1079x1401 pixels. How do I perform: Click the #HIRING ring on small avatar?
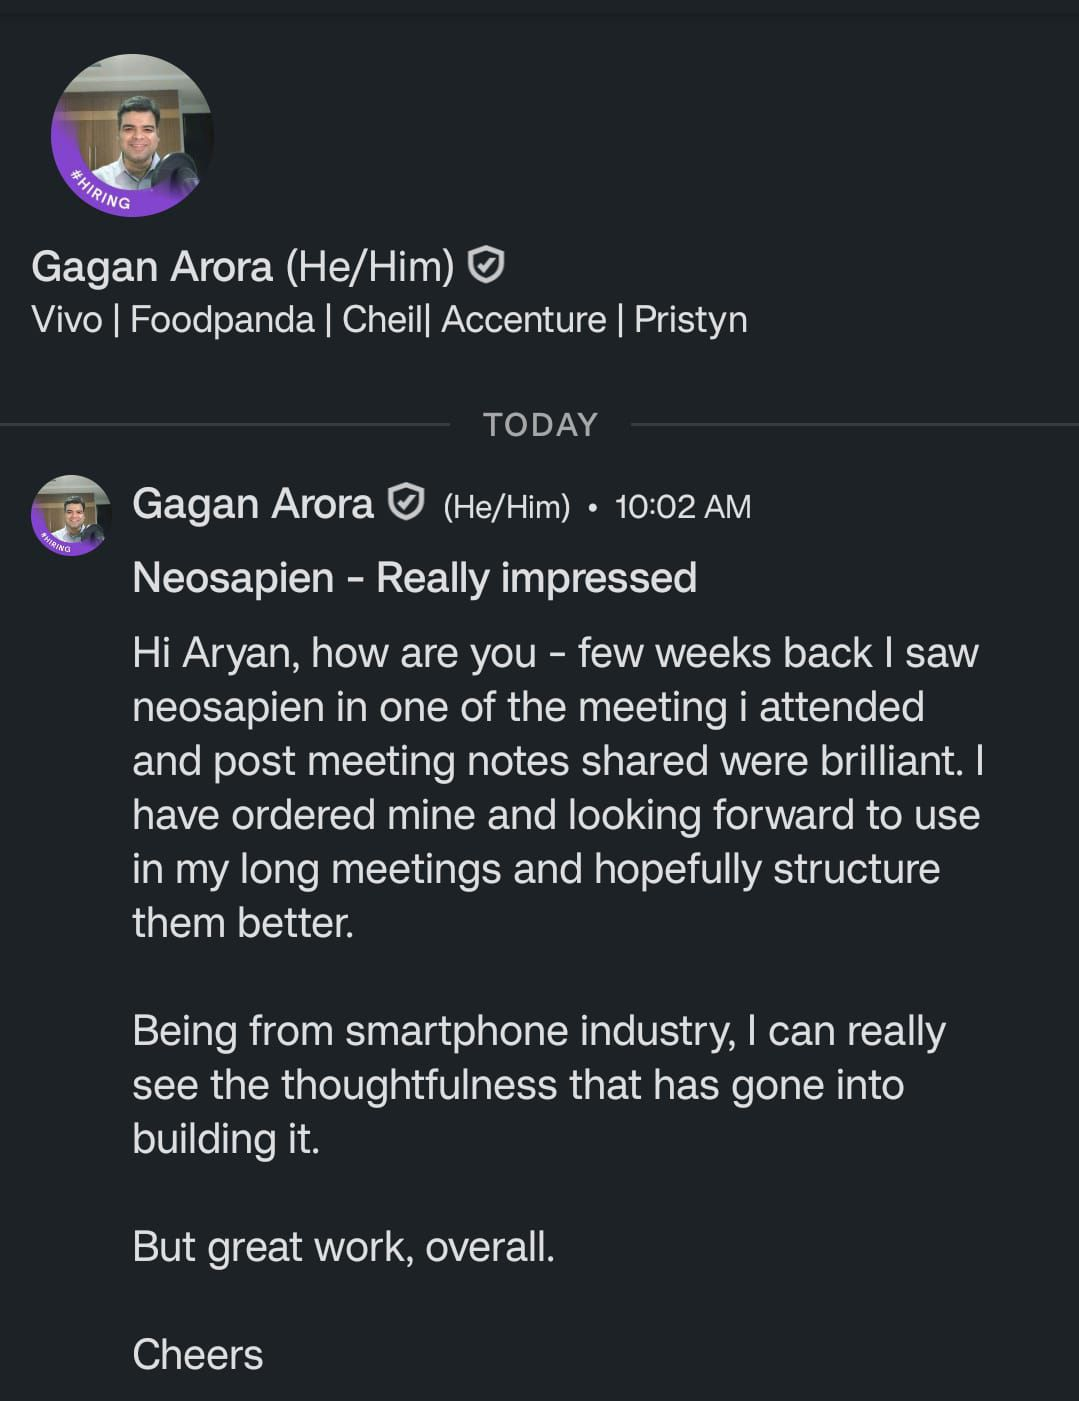point(54,544)
